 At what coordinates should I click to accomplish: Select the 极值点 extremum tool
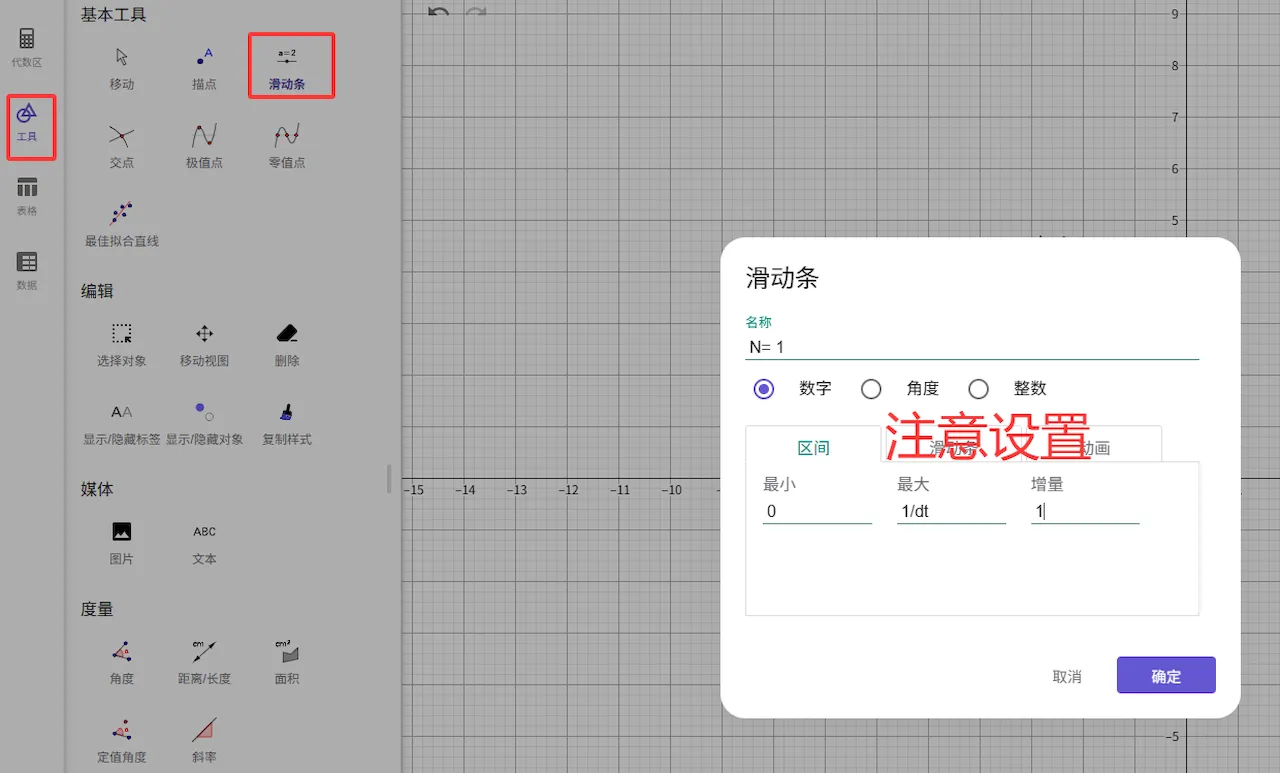pos(204,144)
